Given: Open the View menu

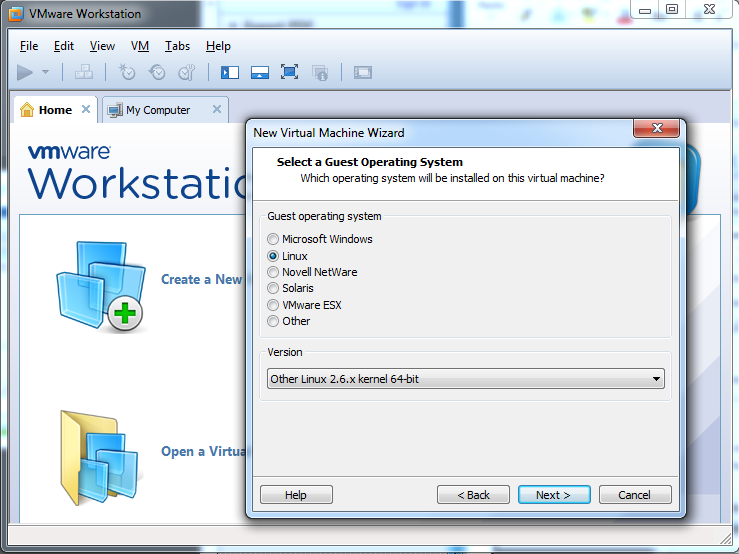Looking at the screenshot, I should click(102, 46).
